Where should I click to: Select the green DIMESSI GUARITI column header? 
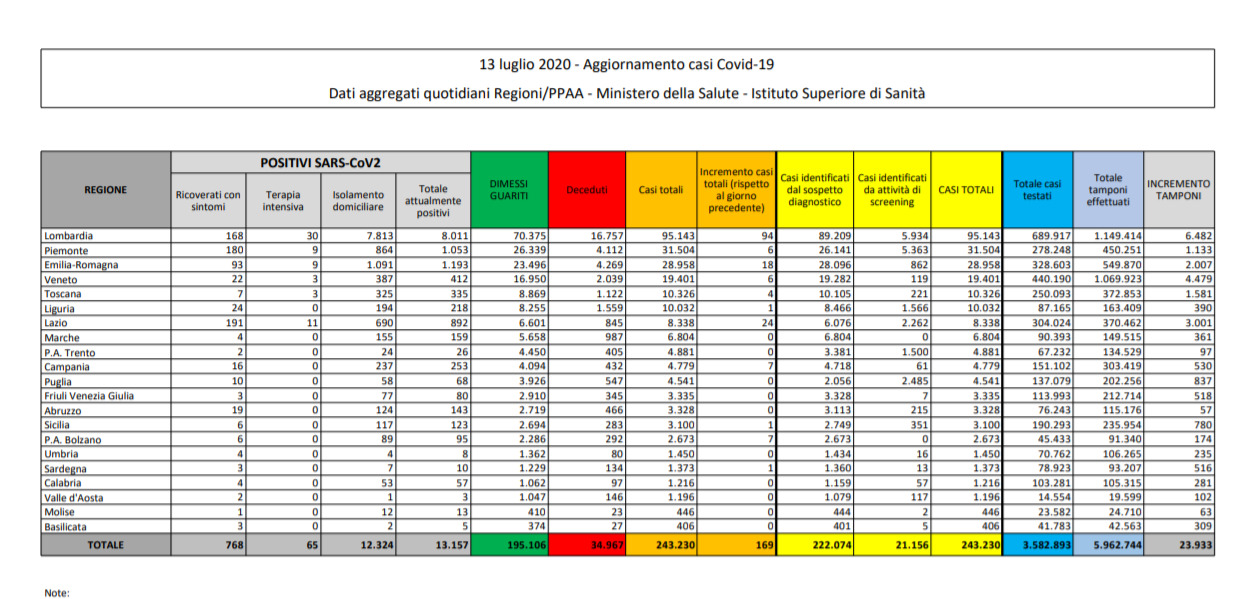coord(509,188)
